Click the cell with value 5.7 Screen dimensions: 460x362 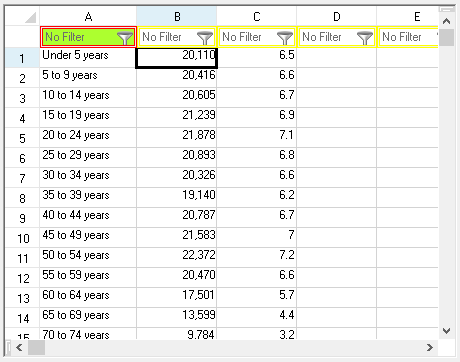point(257,298)
